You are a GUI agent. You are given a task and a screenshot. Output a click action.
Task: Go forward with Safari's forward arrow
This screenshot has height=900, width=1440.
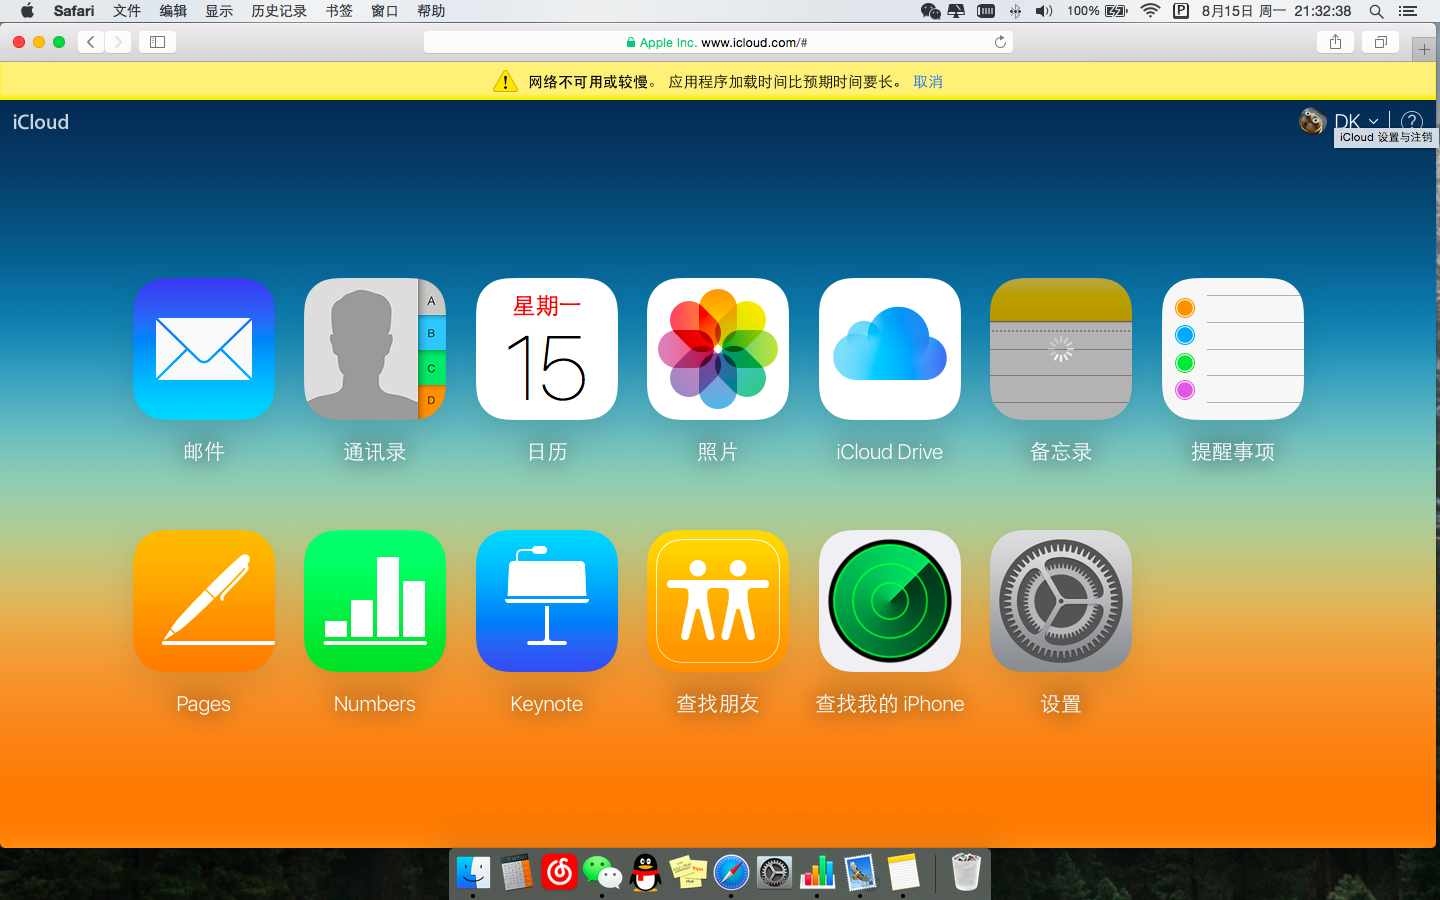pyautogui.click(x=118, y=42)
